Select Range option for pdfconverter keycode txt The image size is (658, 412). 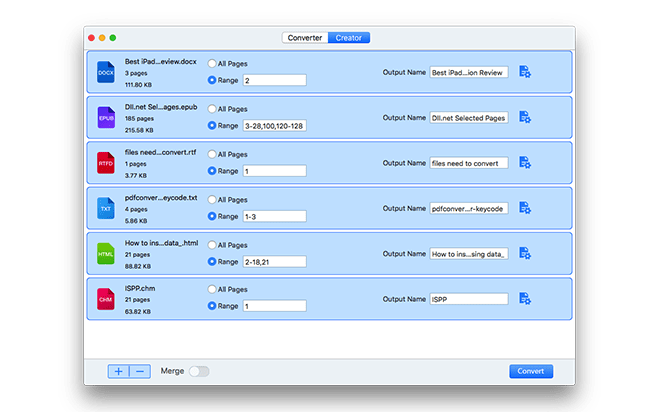tap(212, 216)
